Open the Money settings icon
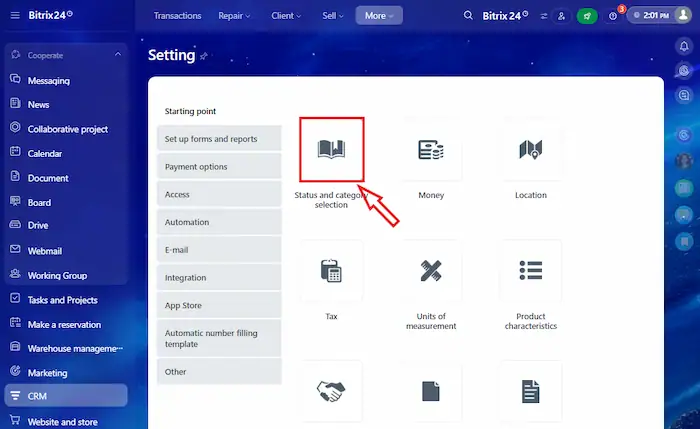Image resolution: width=700 pixels, height=429 pixels. coord(431,149)
